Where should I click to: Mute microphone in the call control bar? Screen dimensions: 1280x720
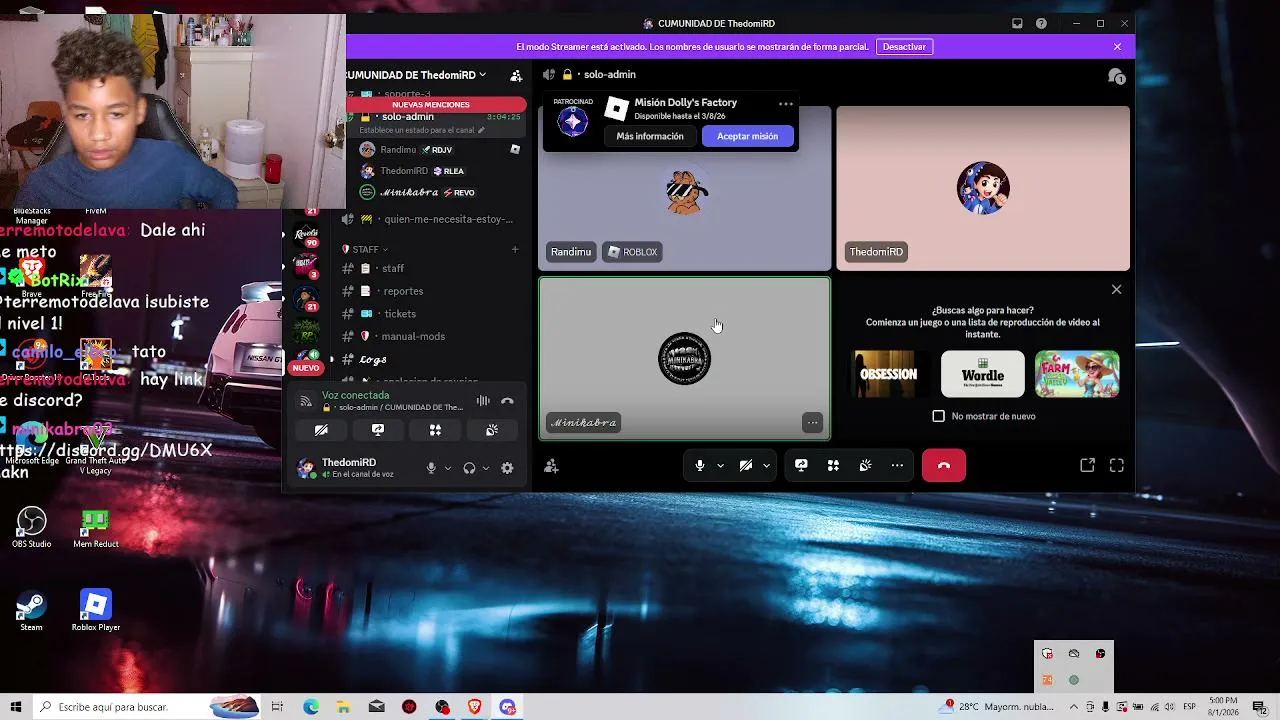(x=700, y=465)
